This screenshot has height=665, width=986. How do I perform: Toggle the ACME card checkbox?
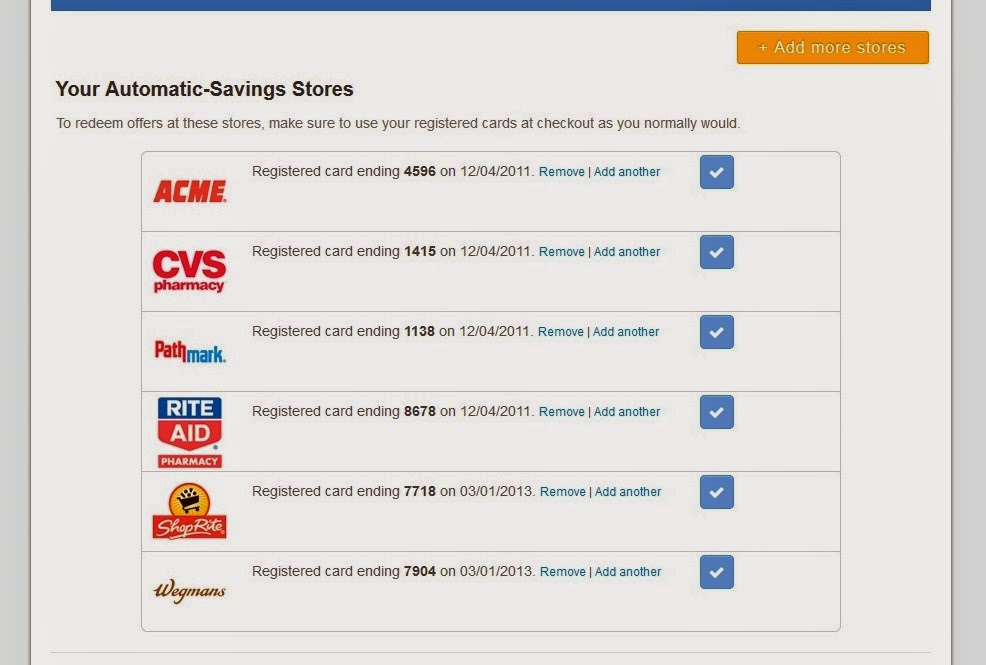click(717, 172)
